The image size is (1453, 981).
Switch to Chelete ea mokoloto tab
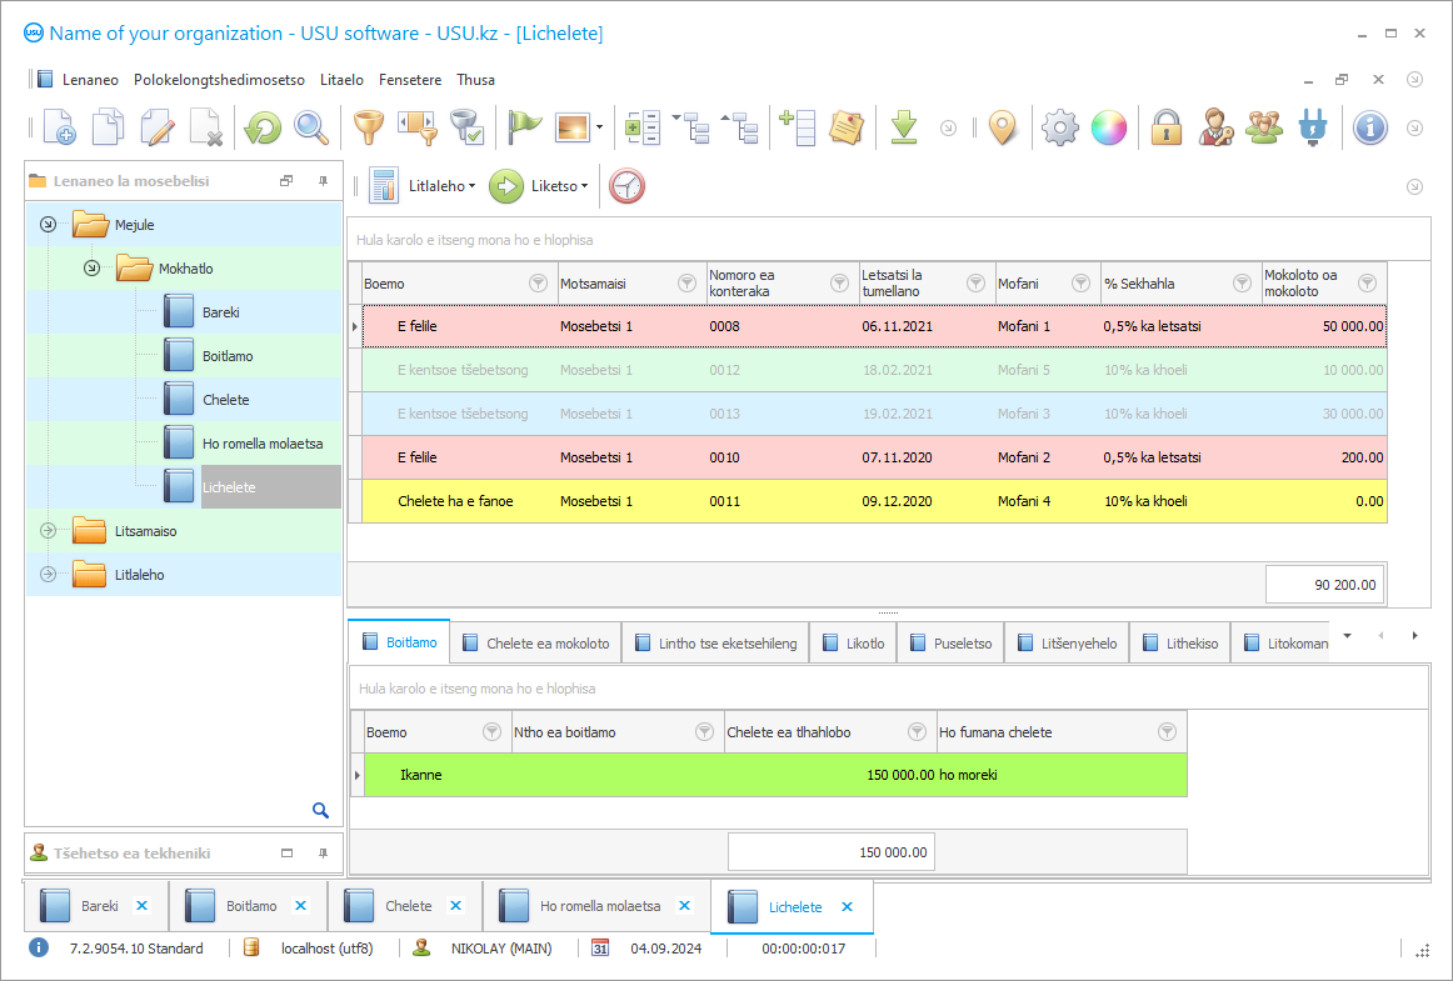(537, 643)
